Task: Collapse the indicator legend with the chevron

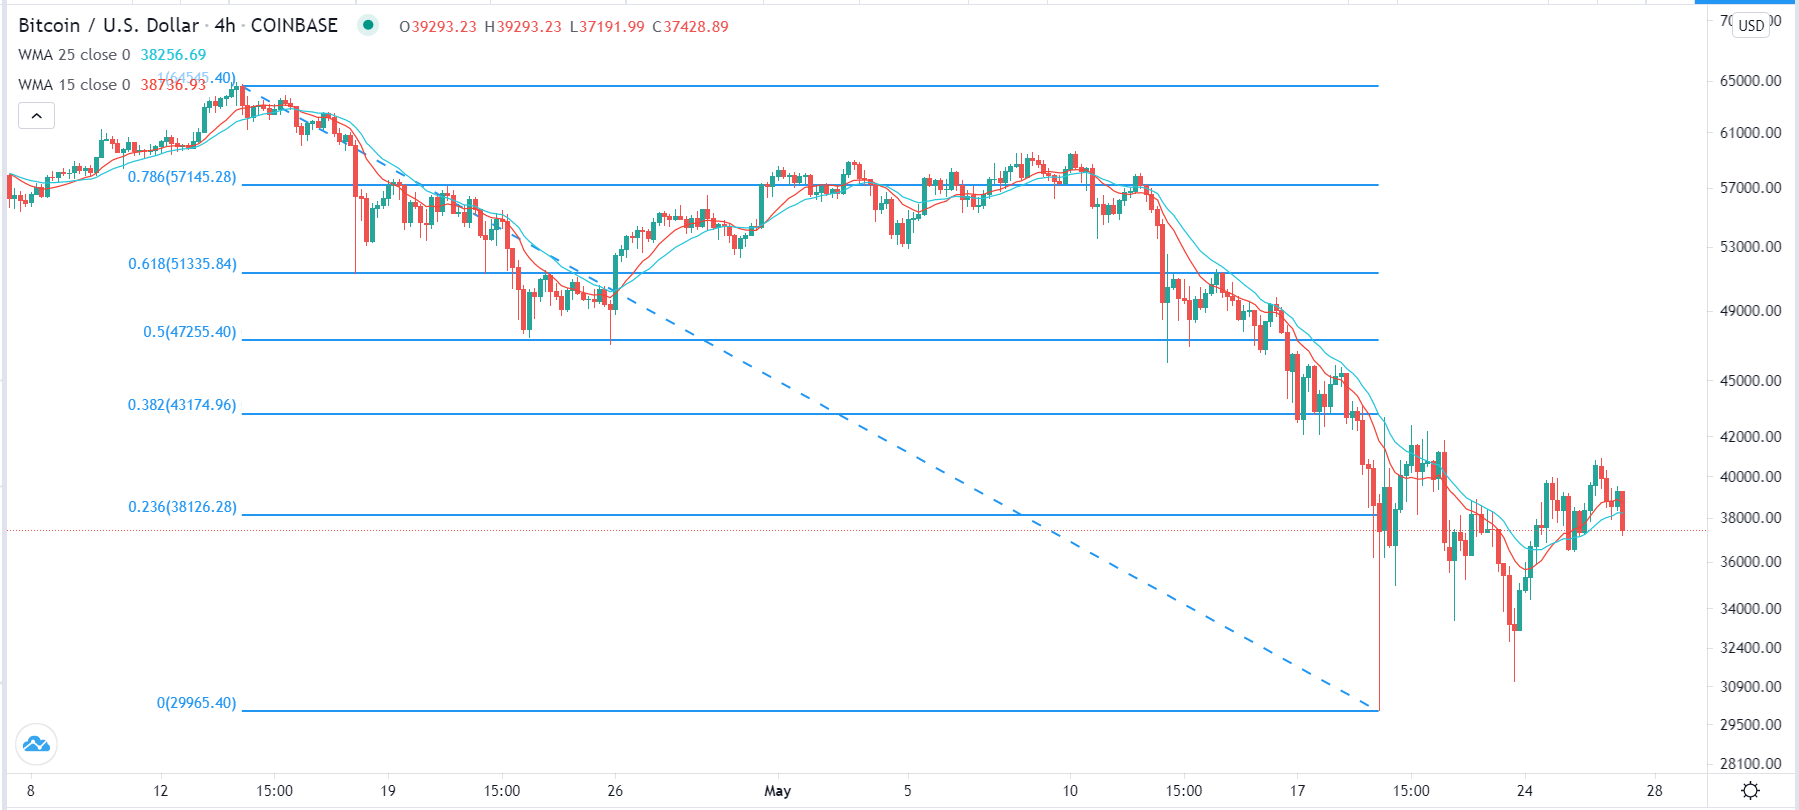Action: tap(36, 115)
